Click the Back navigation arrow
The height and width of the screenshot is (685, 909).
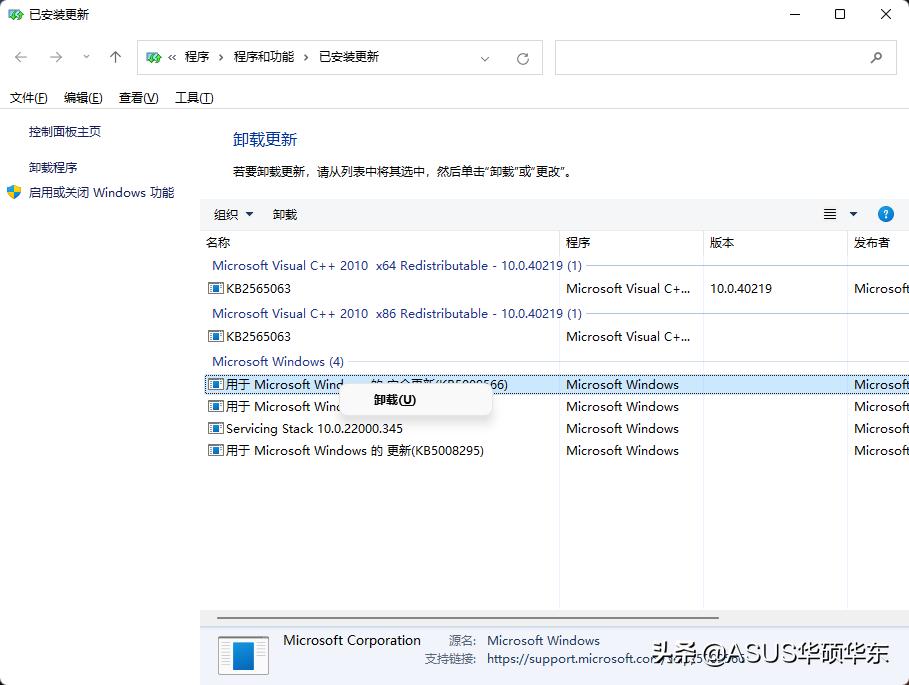pyautogui.click(x=20, y=57)
